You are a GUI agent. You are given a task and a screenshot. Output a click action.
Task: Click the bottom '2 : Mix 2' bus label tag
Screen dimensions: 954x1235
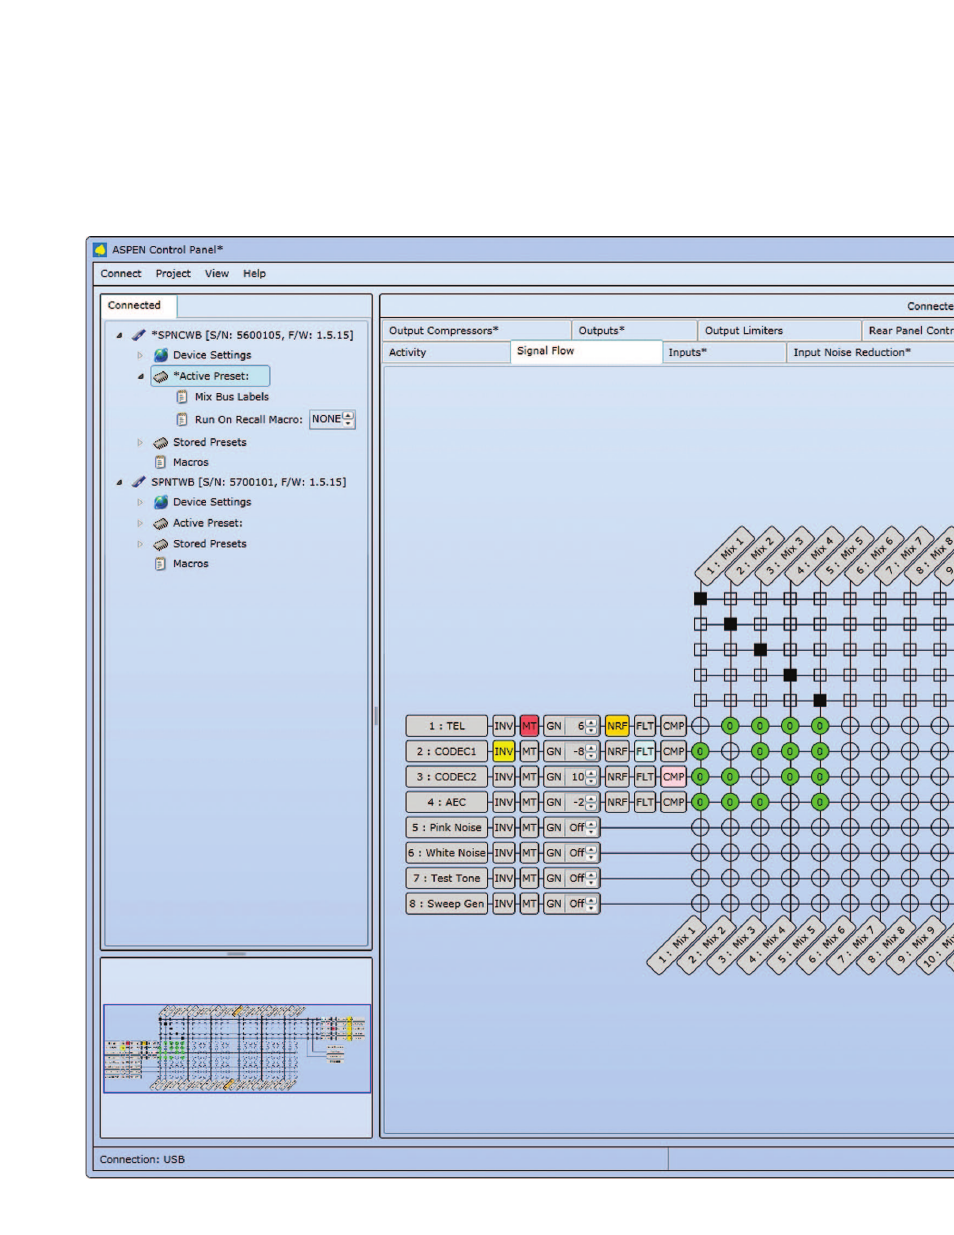click(x=706, y=944)
